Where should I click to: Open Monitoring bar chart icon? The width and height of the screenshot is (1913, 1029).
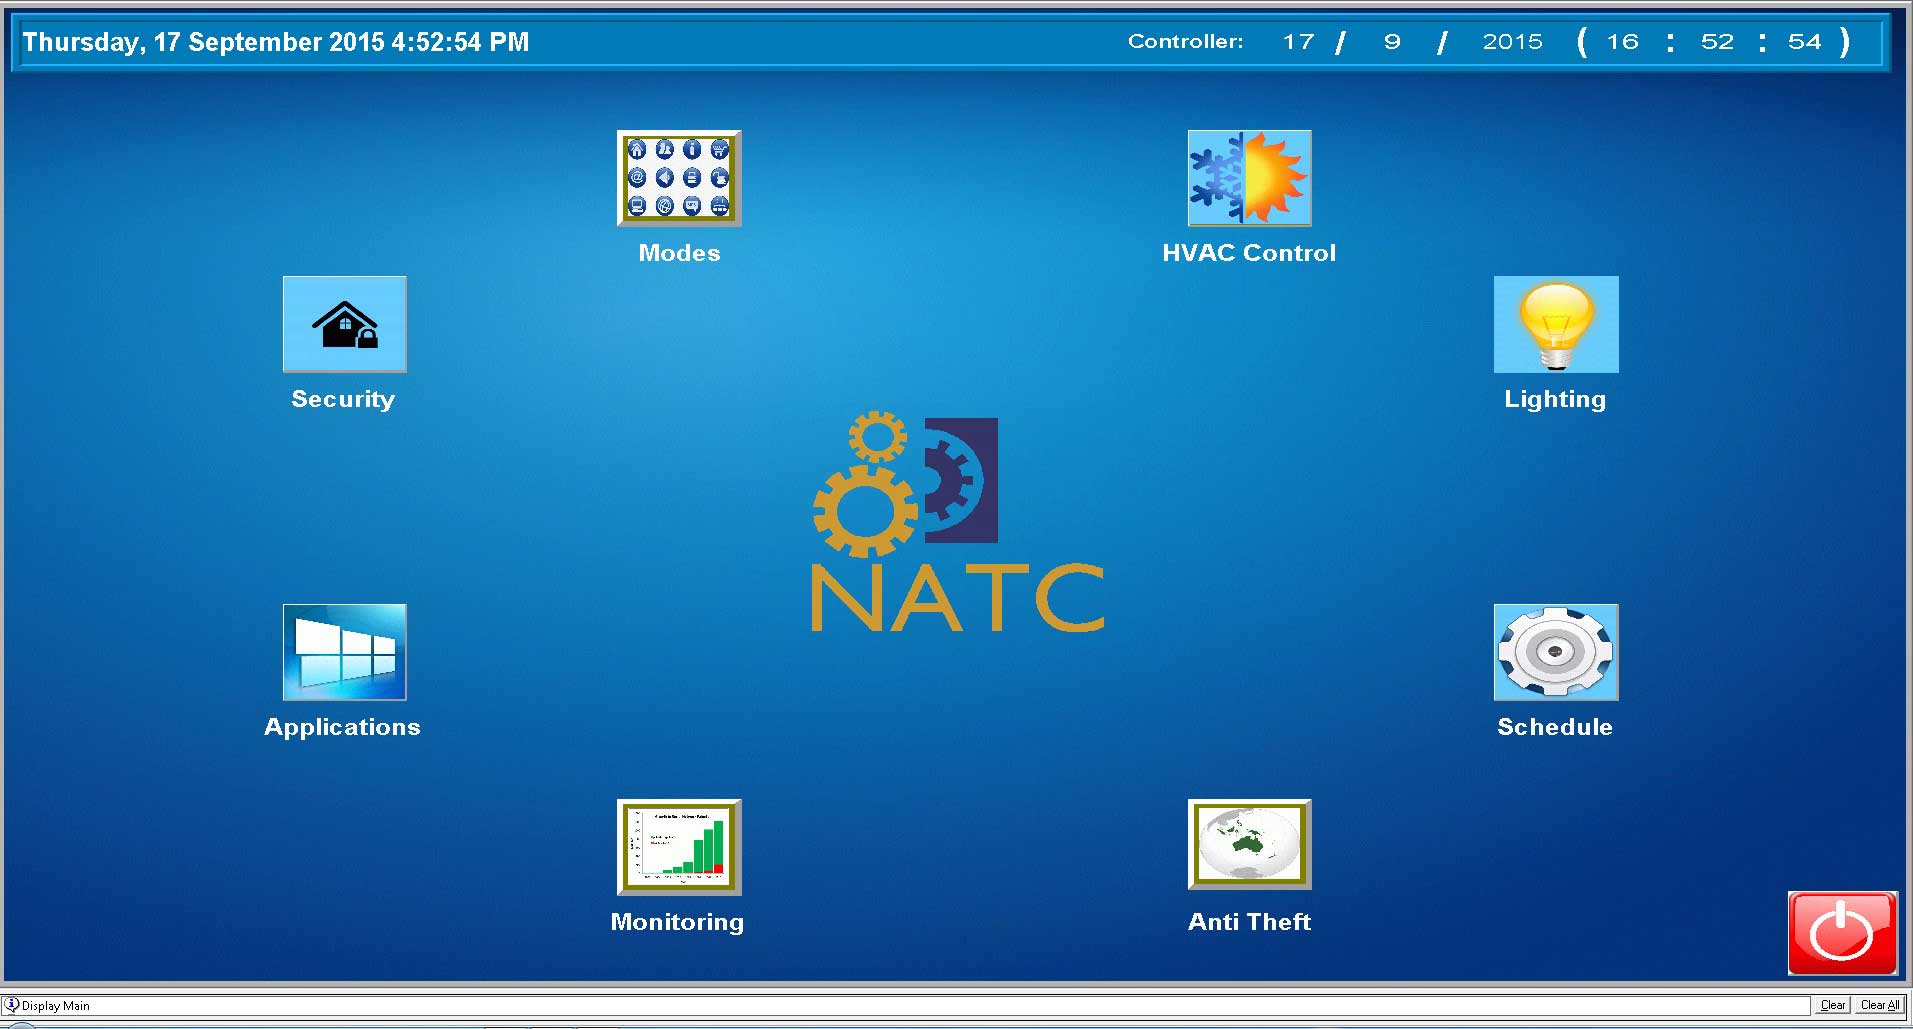(x=679, y=847)
